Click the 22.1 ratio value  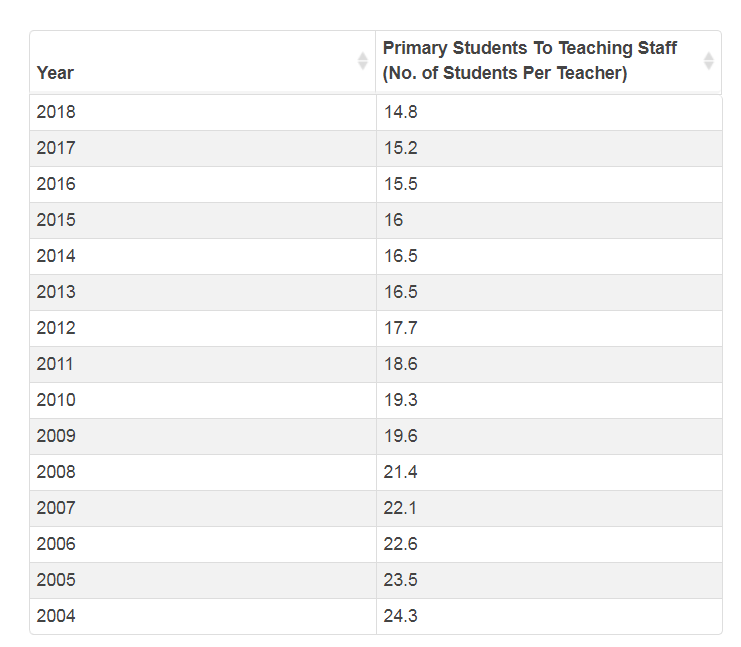(400, 508)
